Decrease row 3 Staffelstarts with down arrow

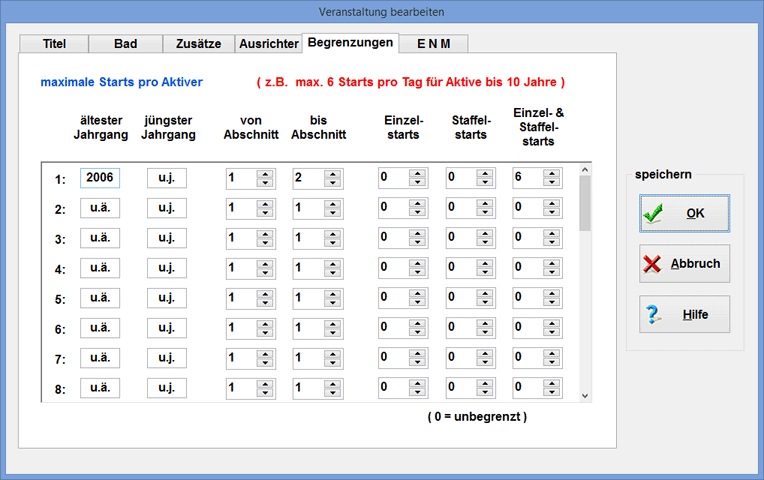(485, 243)
